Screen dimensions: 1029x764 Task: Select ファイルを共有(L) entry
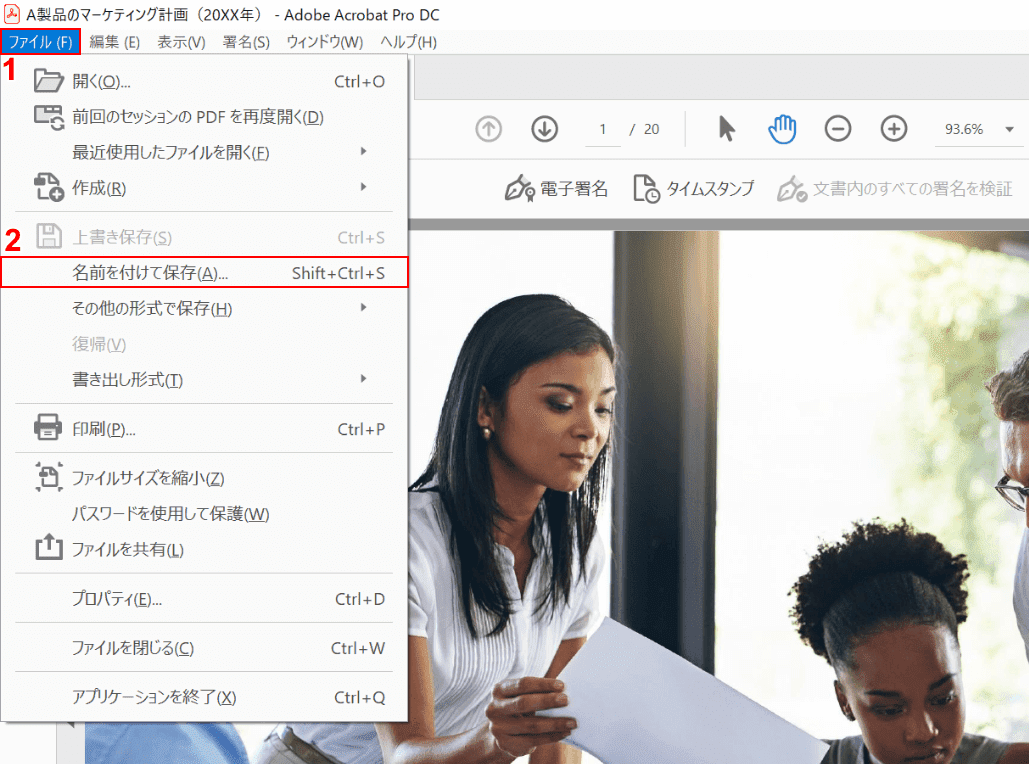click(x=204, y=549)
